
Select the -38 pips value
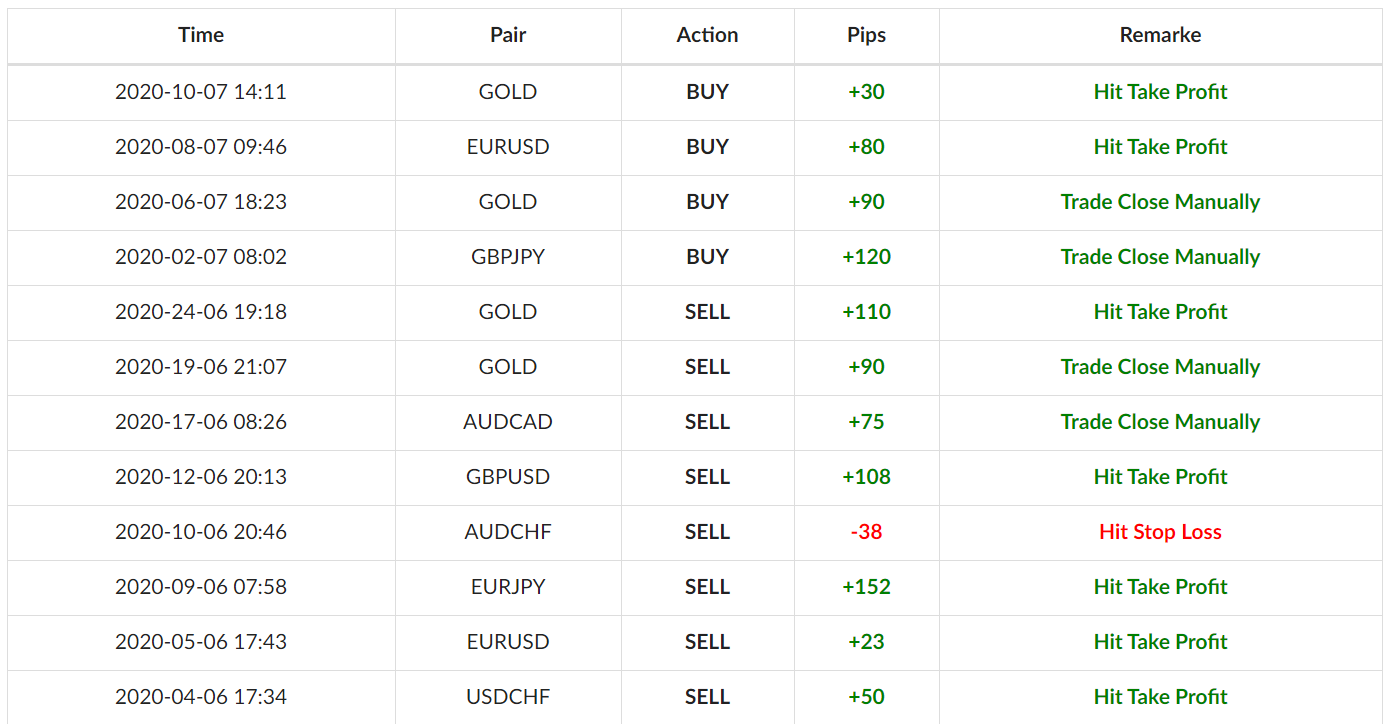tap(867, 532)
